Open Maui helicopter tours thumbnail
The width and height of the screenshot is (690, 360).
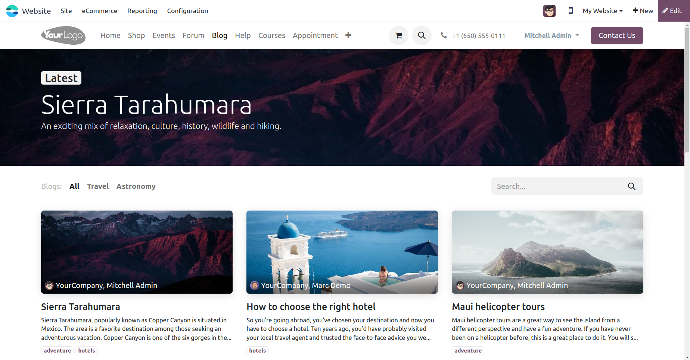coord(547,252)
